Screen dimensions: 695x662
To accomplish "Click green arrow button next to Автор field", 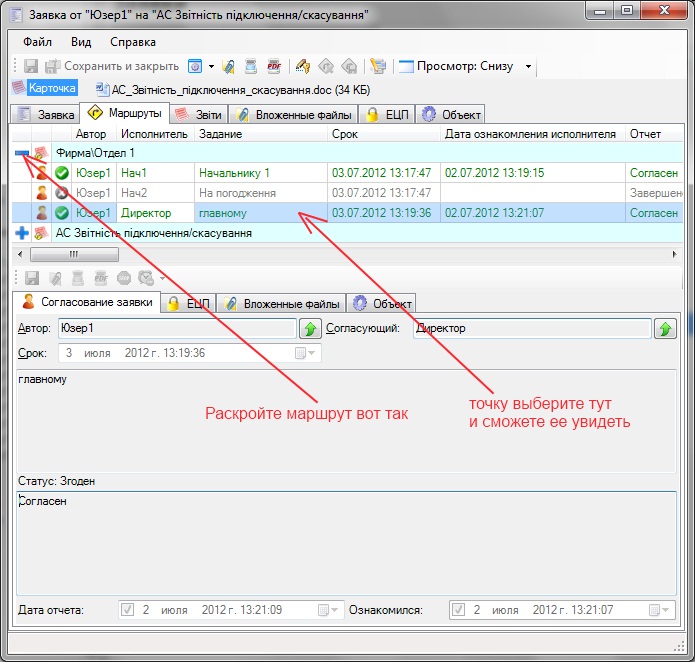I will [x=310, y=328].
